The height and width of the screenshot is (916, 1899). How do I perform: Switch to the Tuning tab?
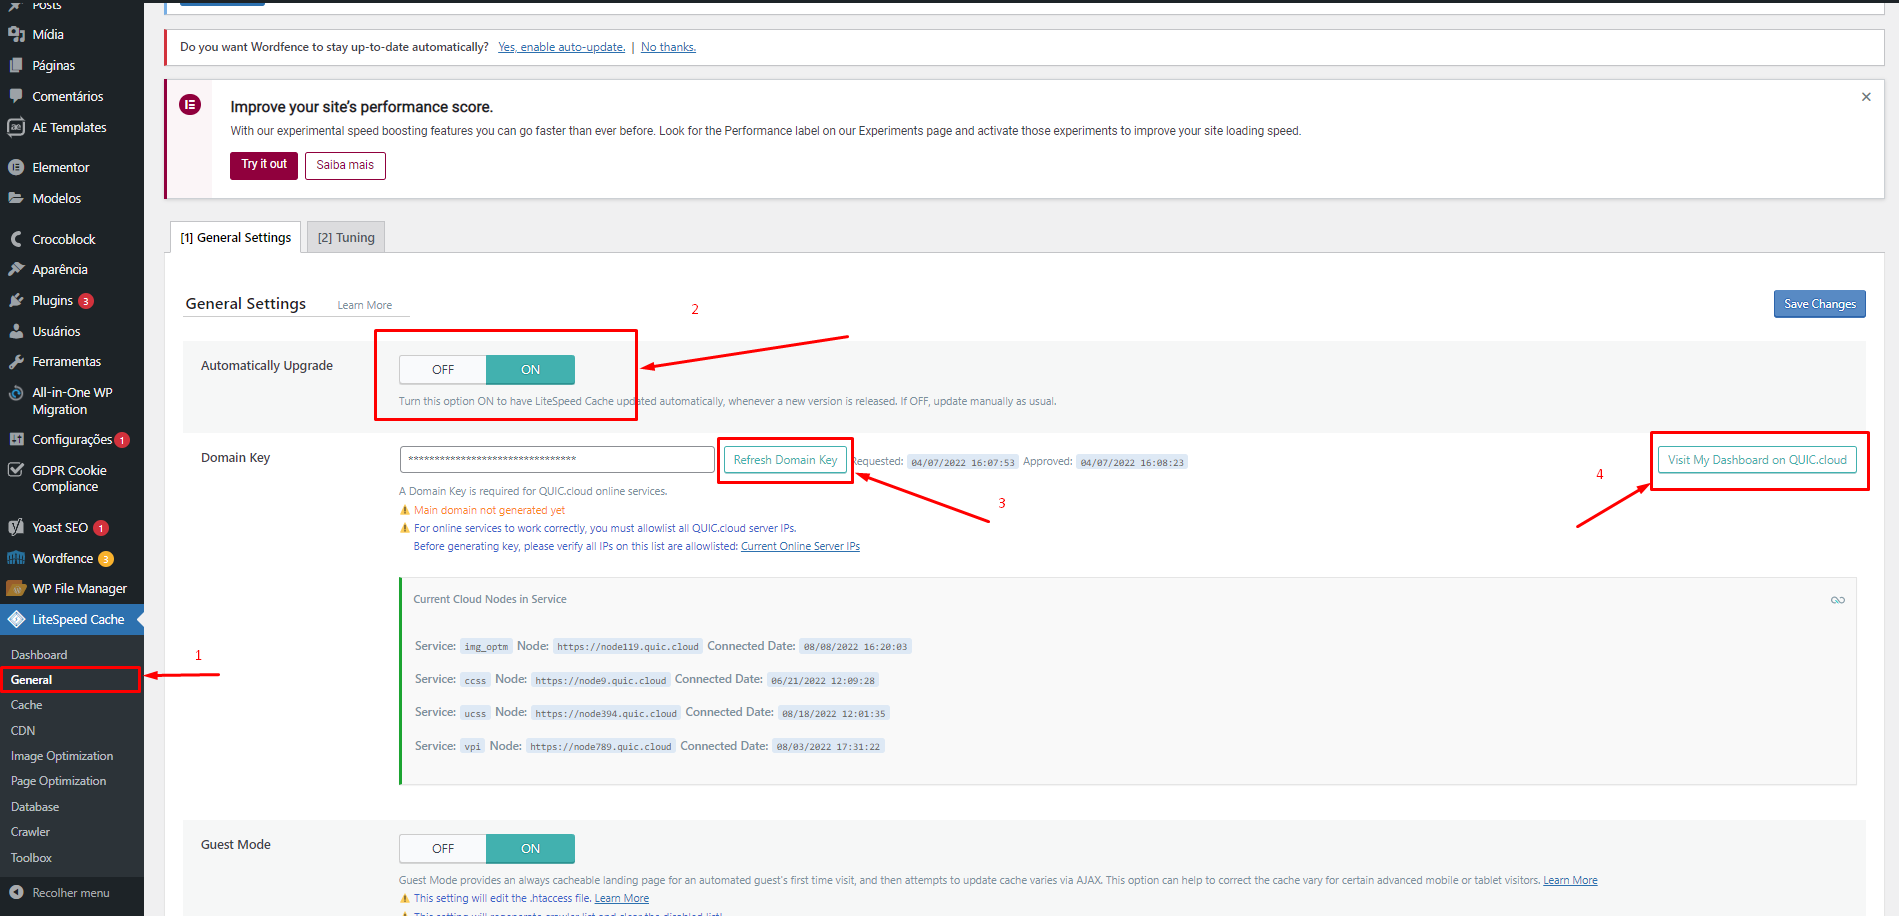pyautogui.click(x=346, y=237)
